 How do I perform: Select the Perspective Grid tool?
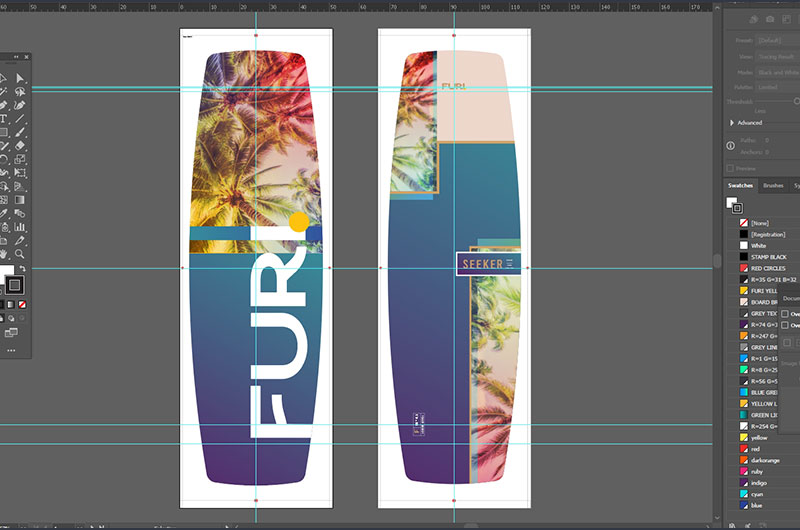[x=19, y=186]
